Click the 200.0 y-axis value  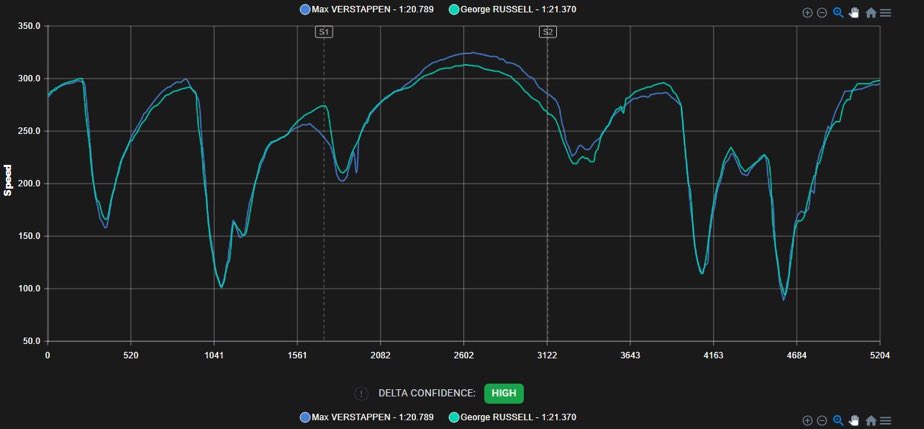pos(29,183)
